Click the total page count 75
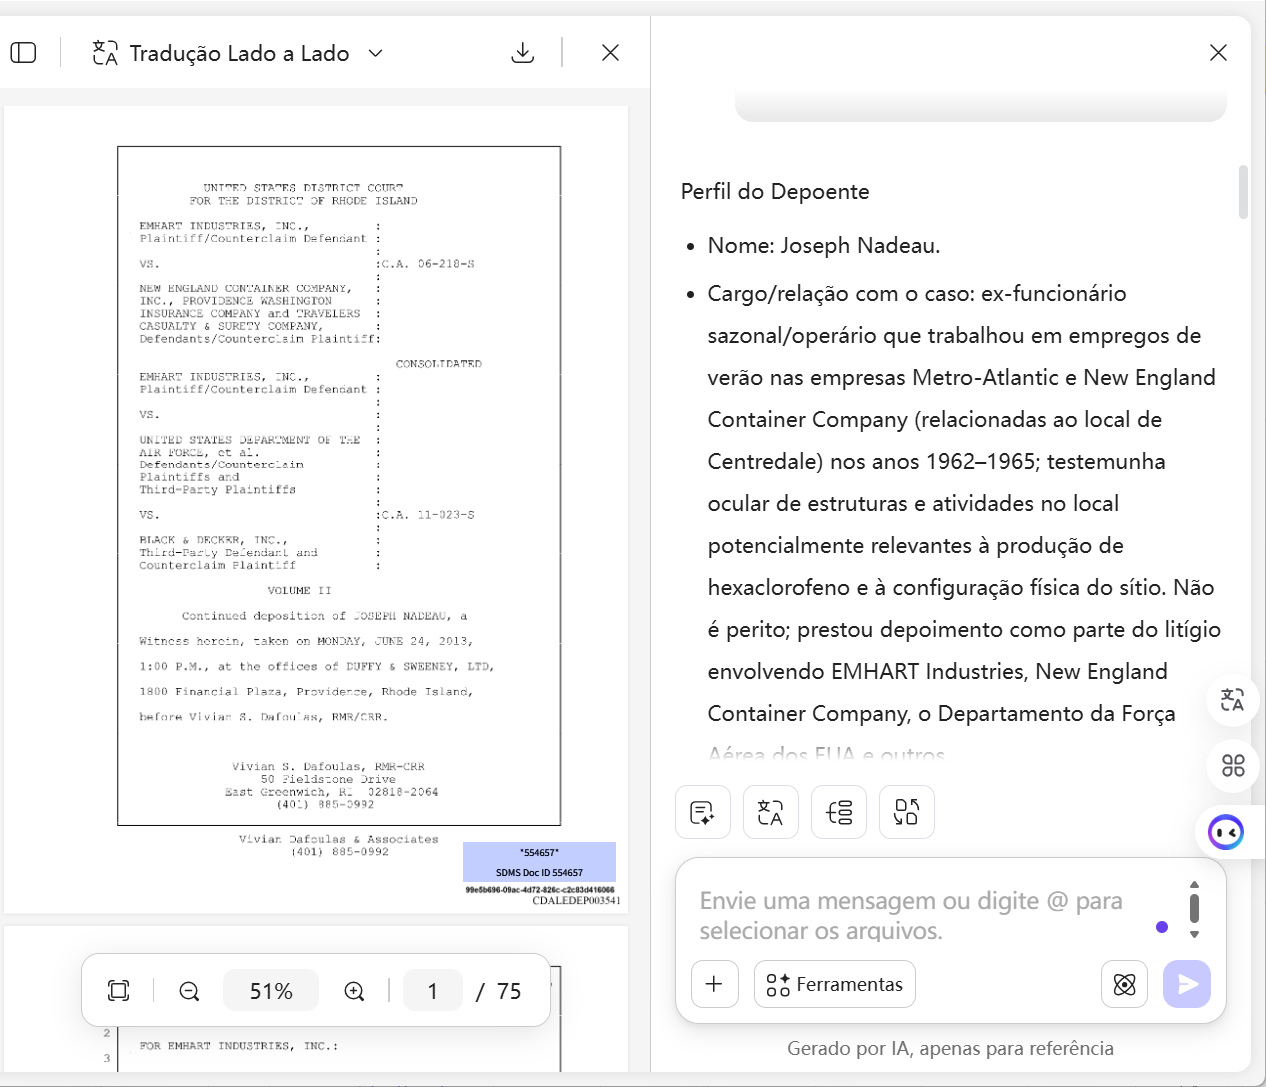Screen dimensions: 1266x1087 point(509,991)
